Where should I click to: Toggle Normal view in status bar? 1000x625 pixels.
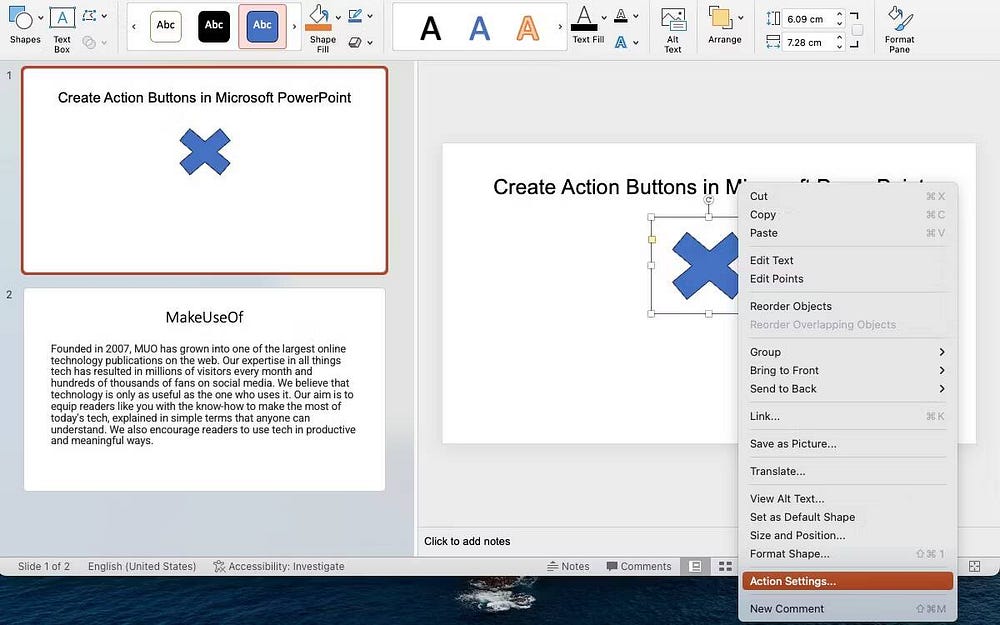coord(695,565)
